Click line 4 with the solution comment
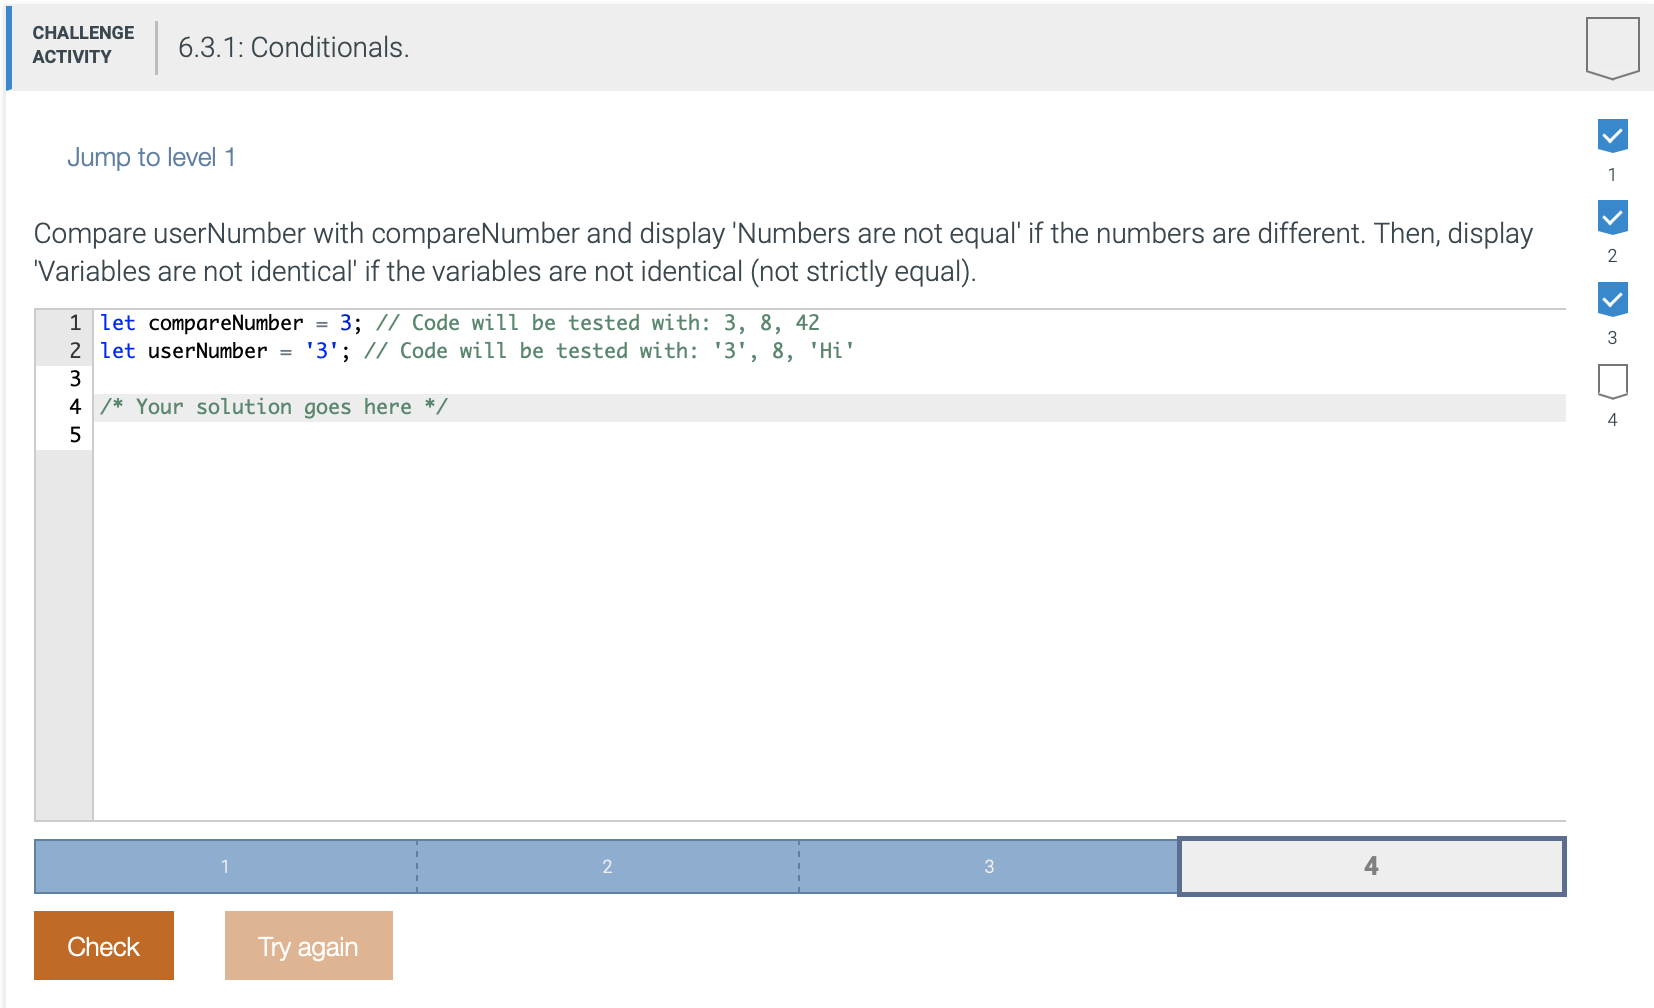 (274, 406)
